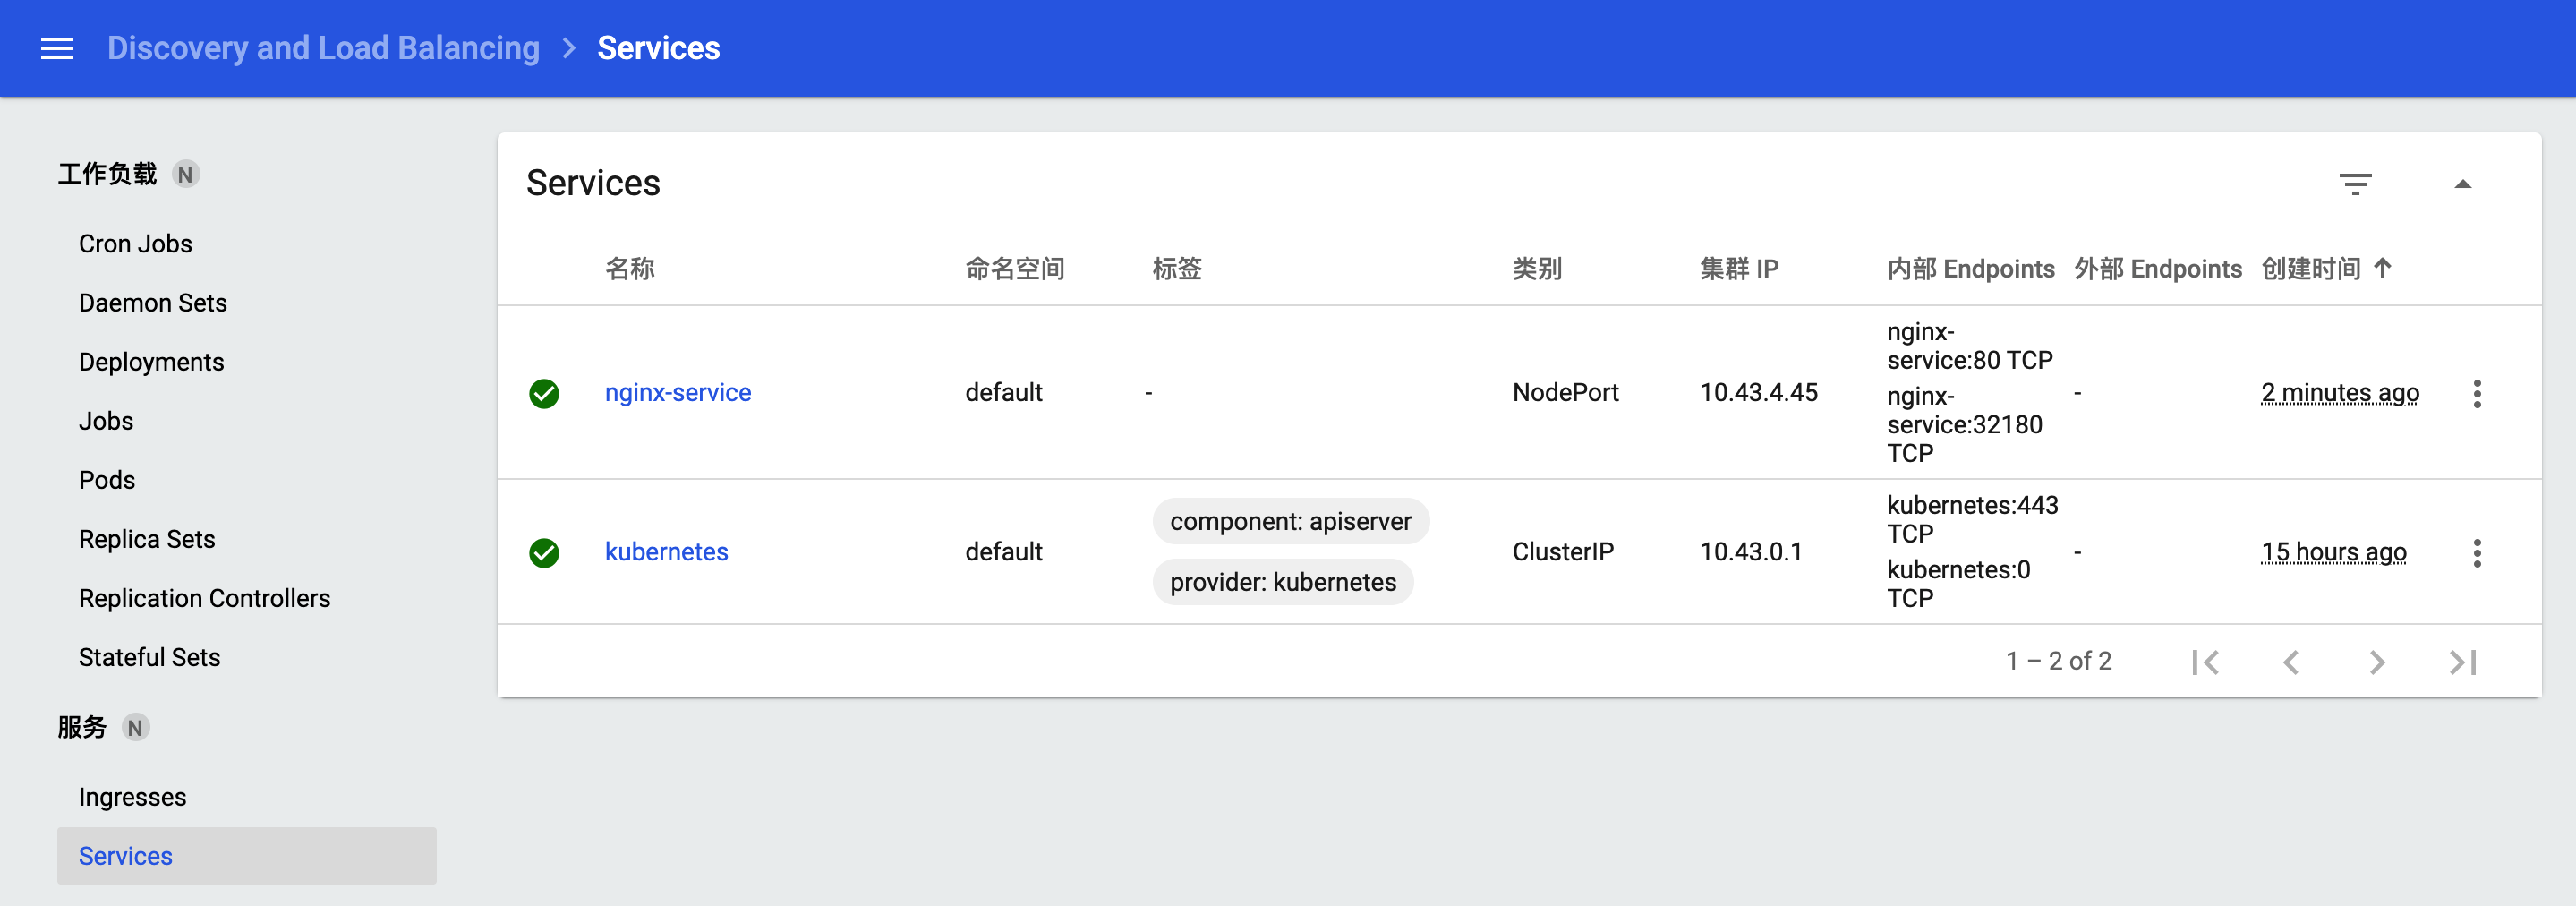
Task: Go to first page of results
Action: pos(2205,662)
